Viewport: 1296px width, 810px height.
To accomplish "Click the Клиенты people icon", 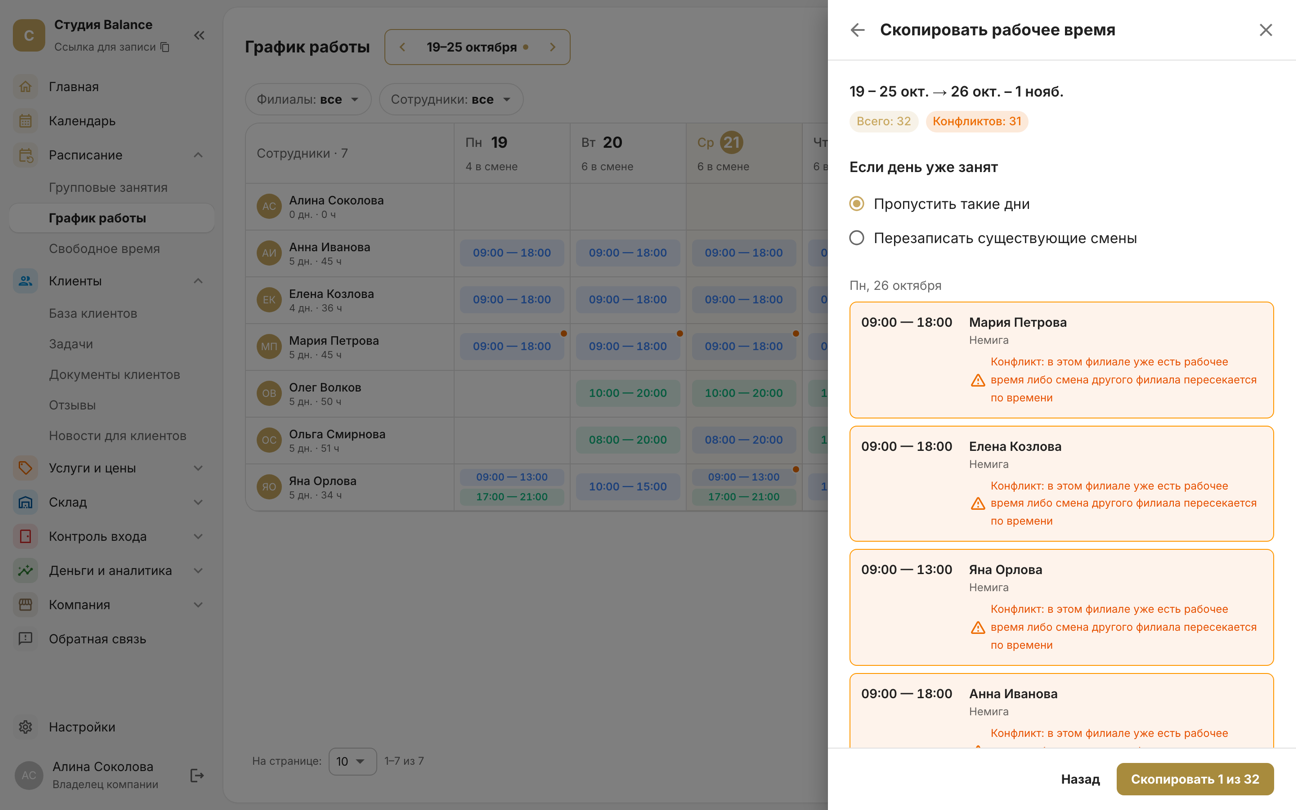I will [x=26, y=281].
